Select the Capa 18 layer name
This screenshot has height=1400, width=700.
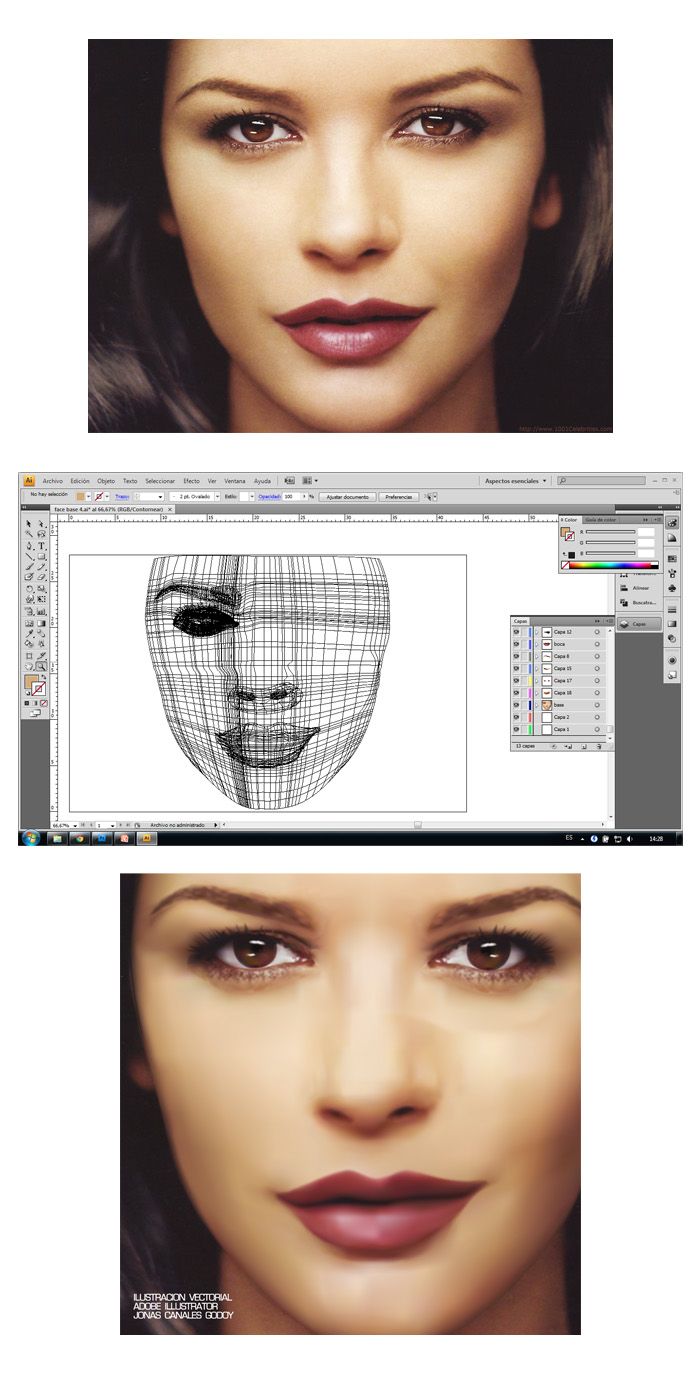tap(562, 693)
